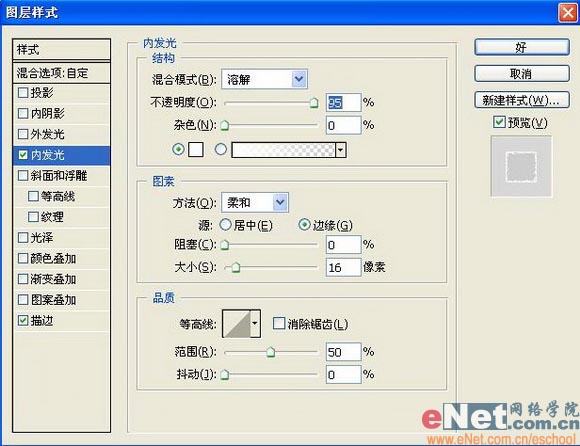
Task: Click the 杂色 noise slider handle
Action: coord(225,126)
